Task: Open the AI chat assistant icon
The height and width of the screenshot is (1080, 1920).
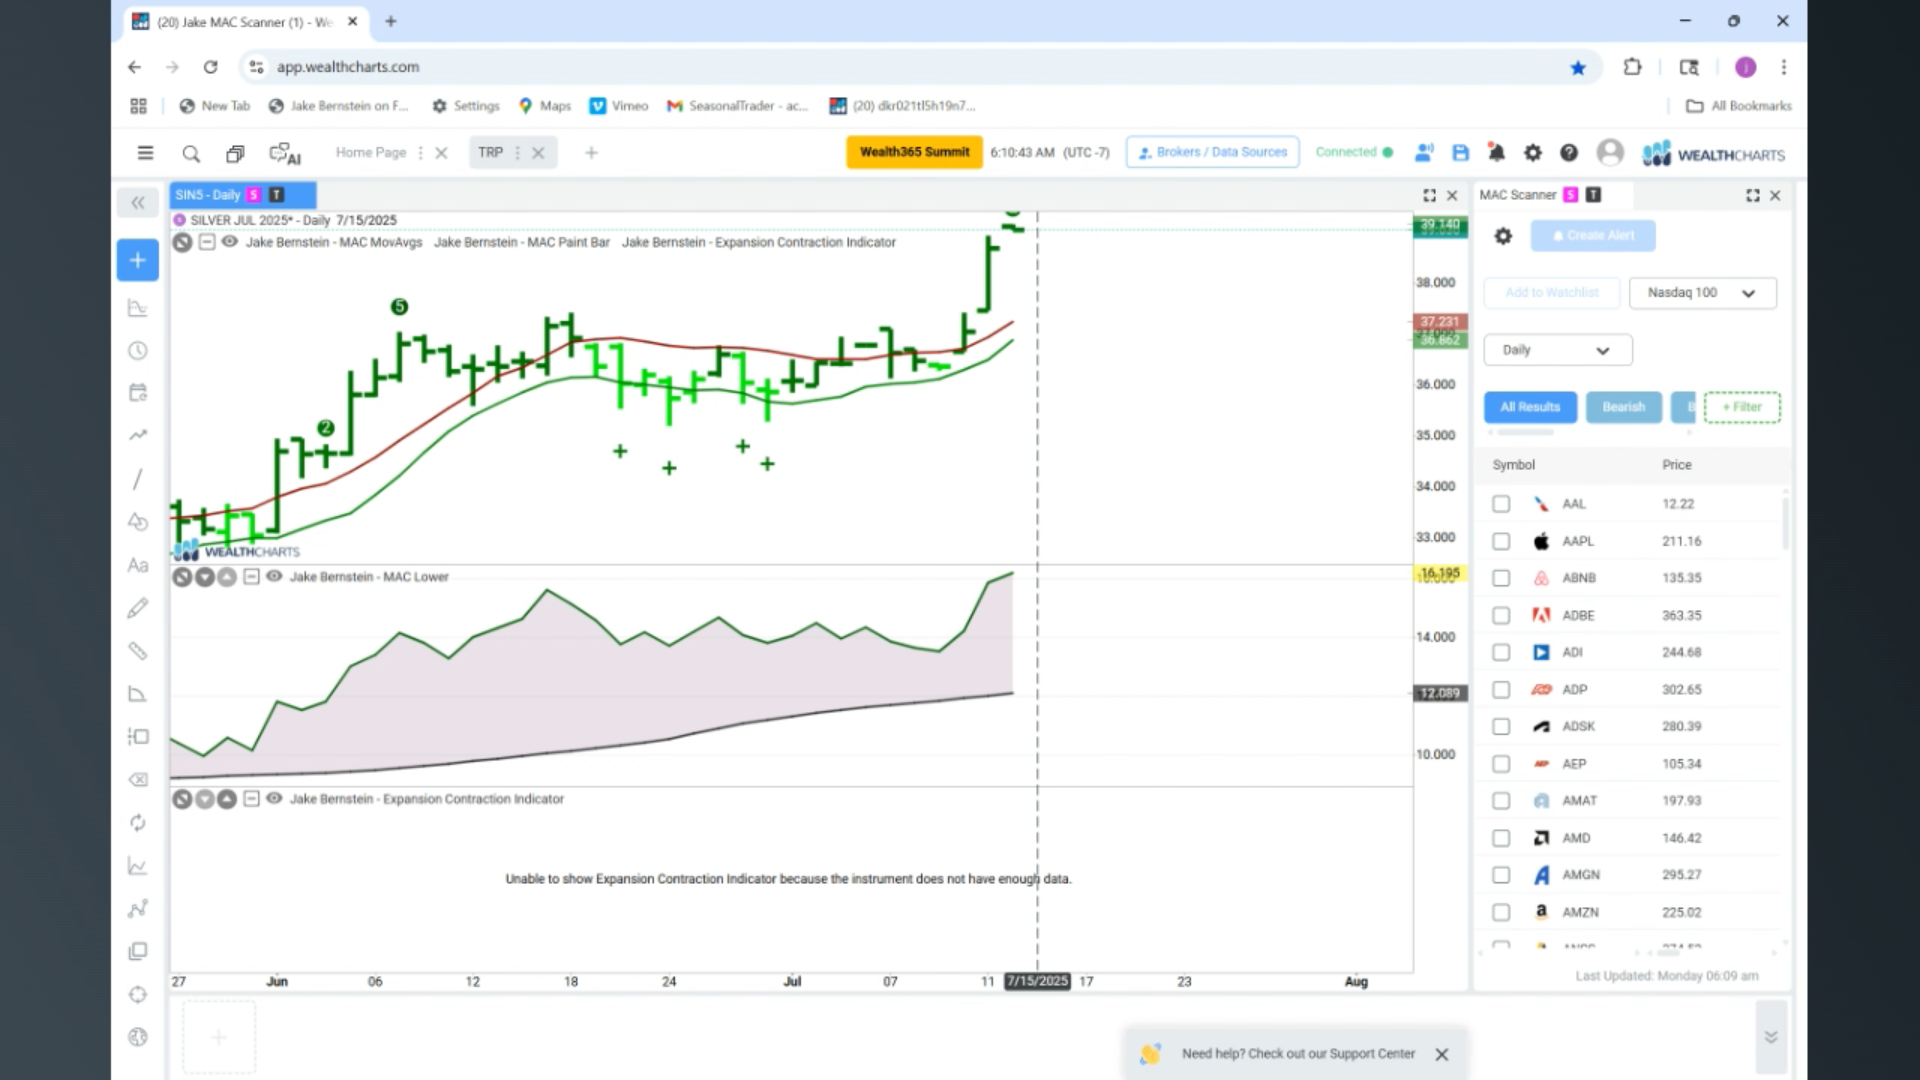Action: point(285,153)
